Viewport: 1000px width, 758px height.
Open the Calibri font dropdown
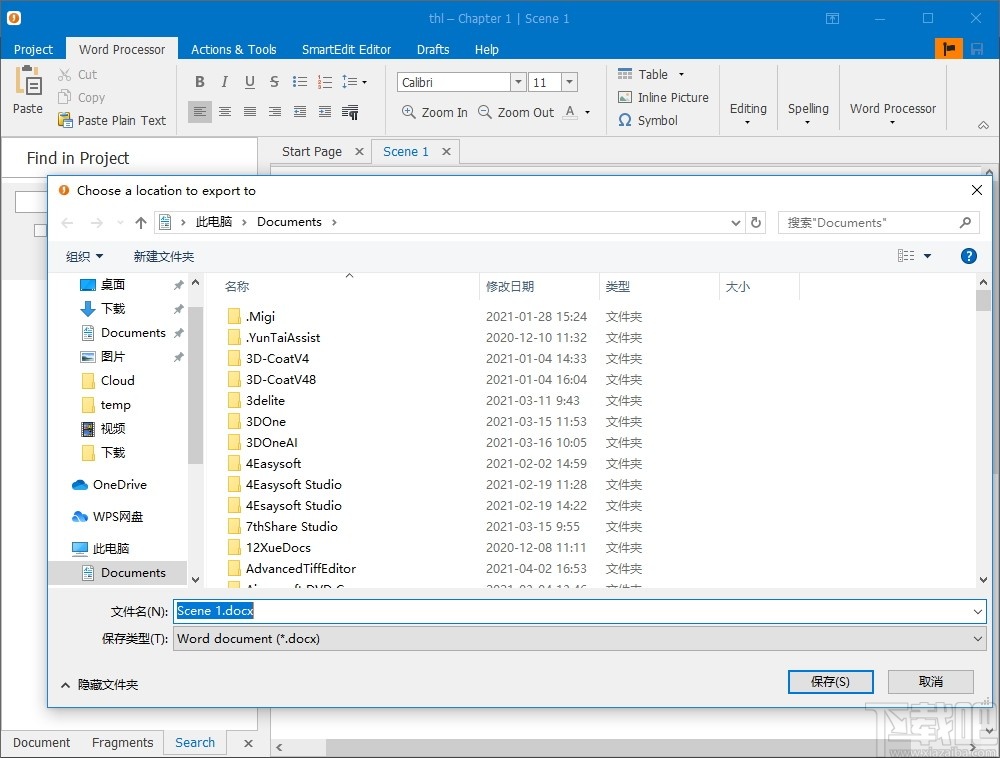coord(516,81)
